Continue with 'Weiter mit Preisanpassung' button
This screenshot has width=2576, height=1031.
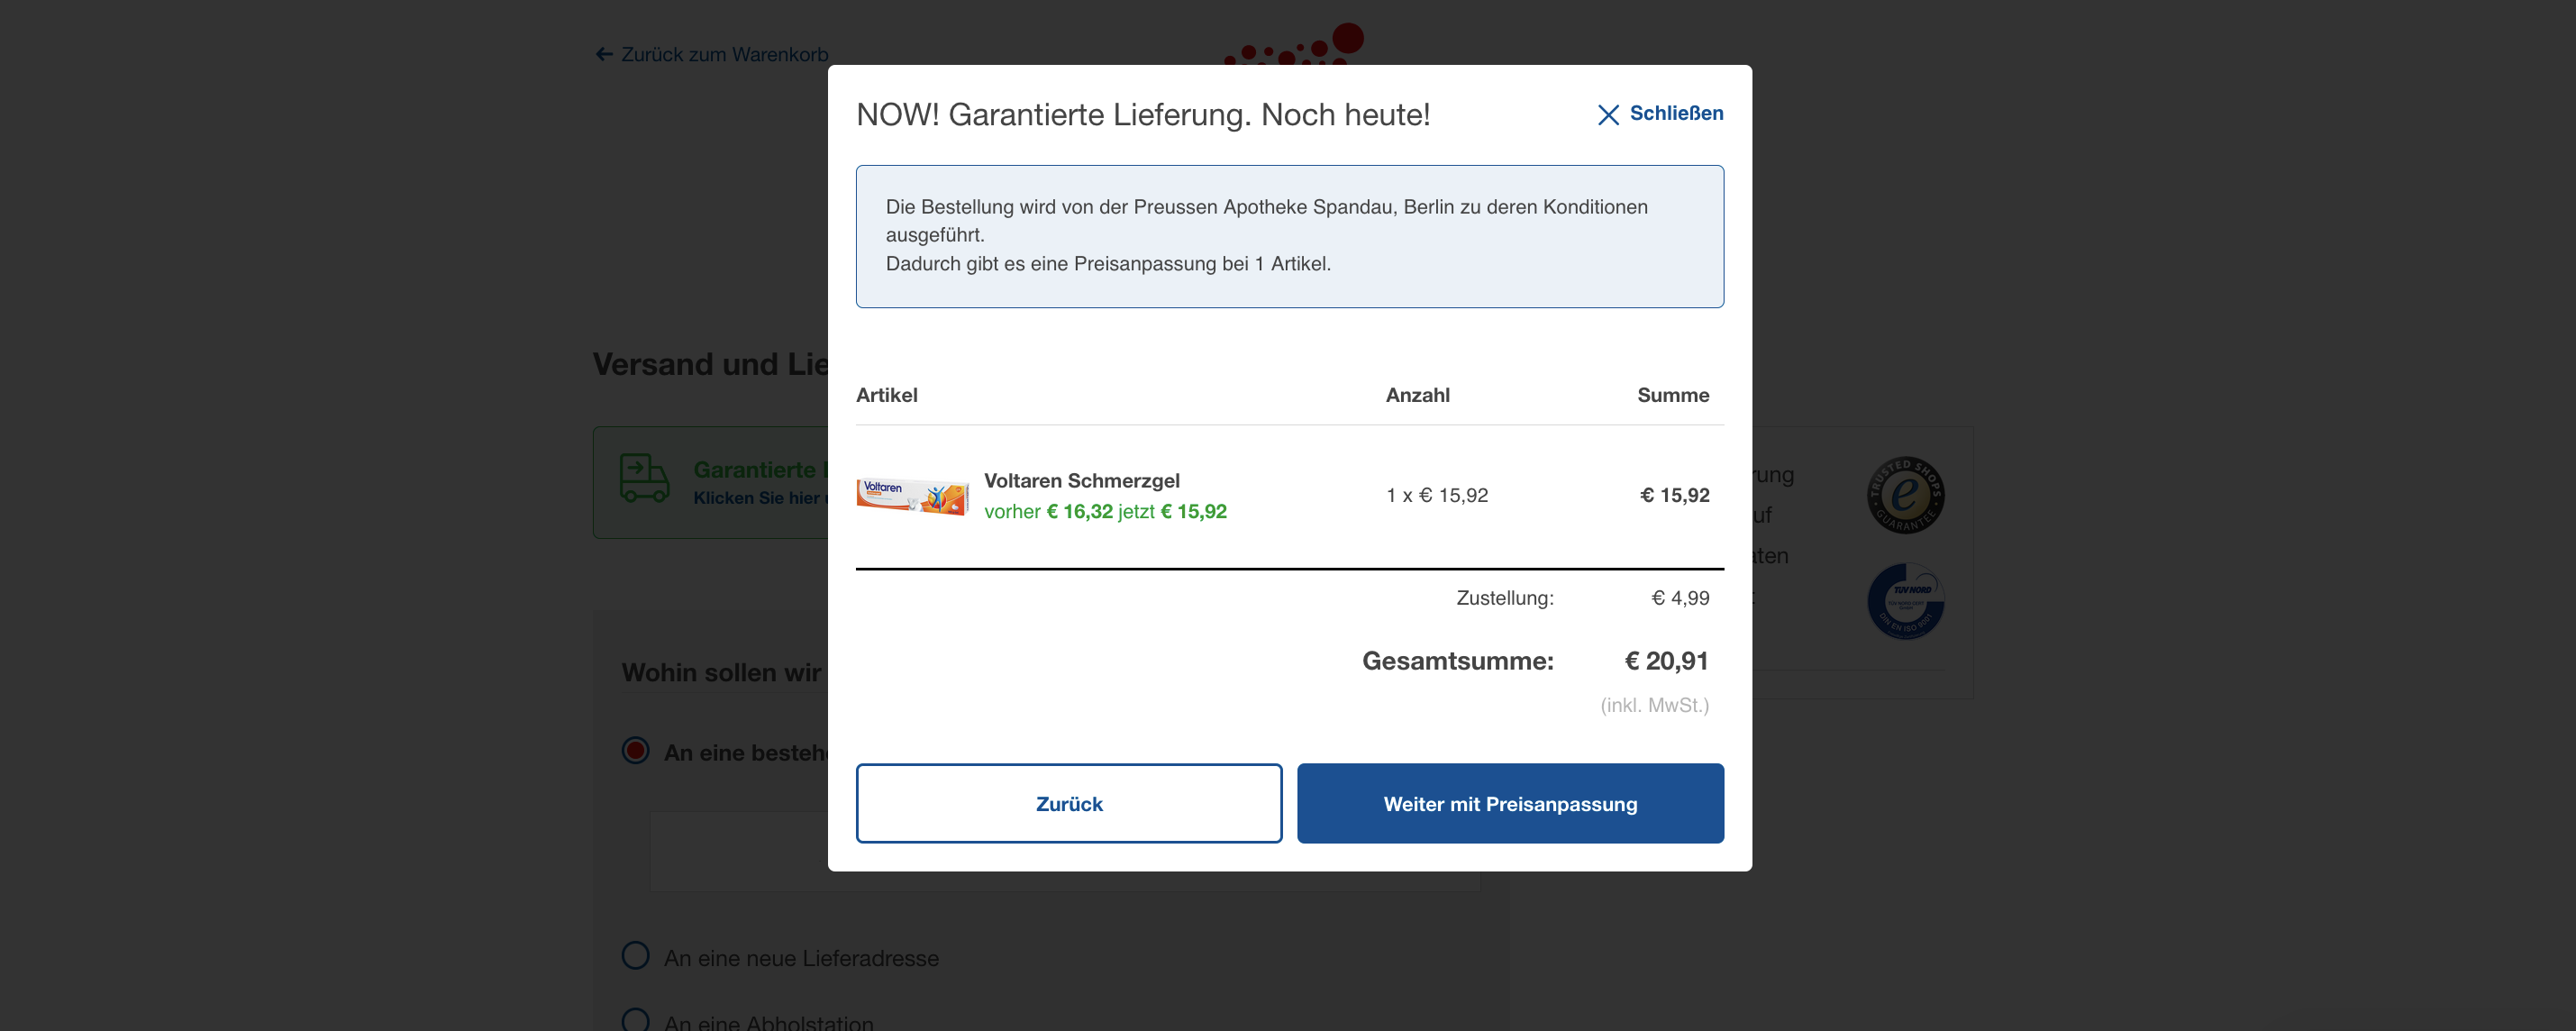click(1509, 803)
